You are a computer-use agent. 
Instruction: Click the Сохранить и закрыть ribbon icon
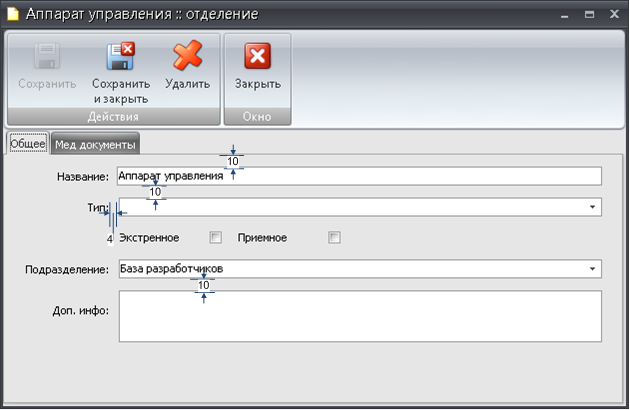[120, 57]
